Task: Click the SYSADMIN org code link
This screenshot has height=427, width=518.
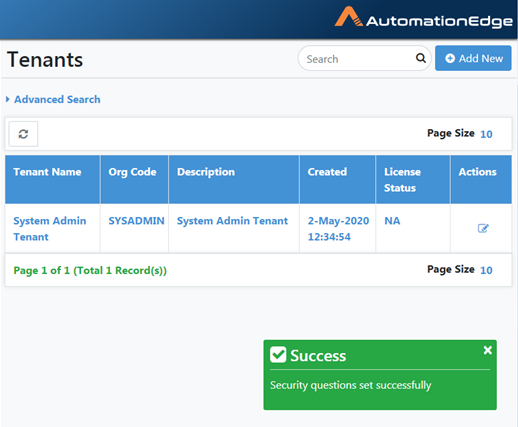Action: [x=136, y=221]
